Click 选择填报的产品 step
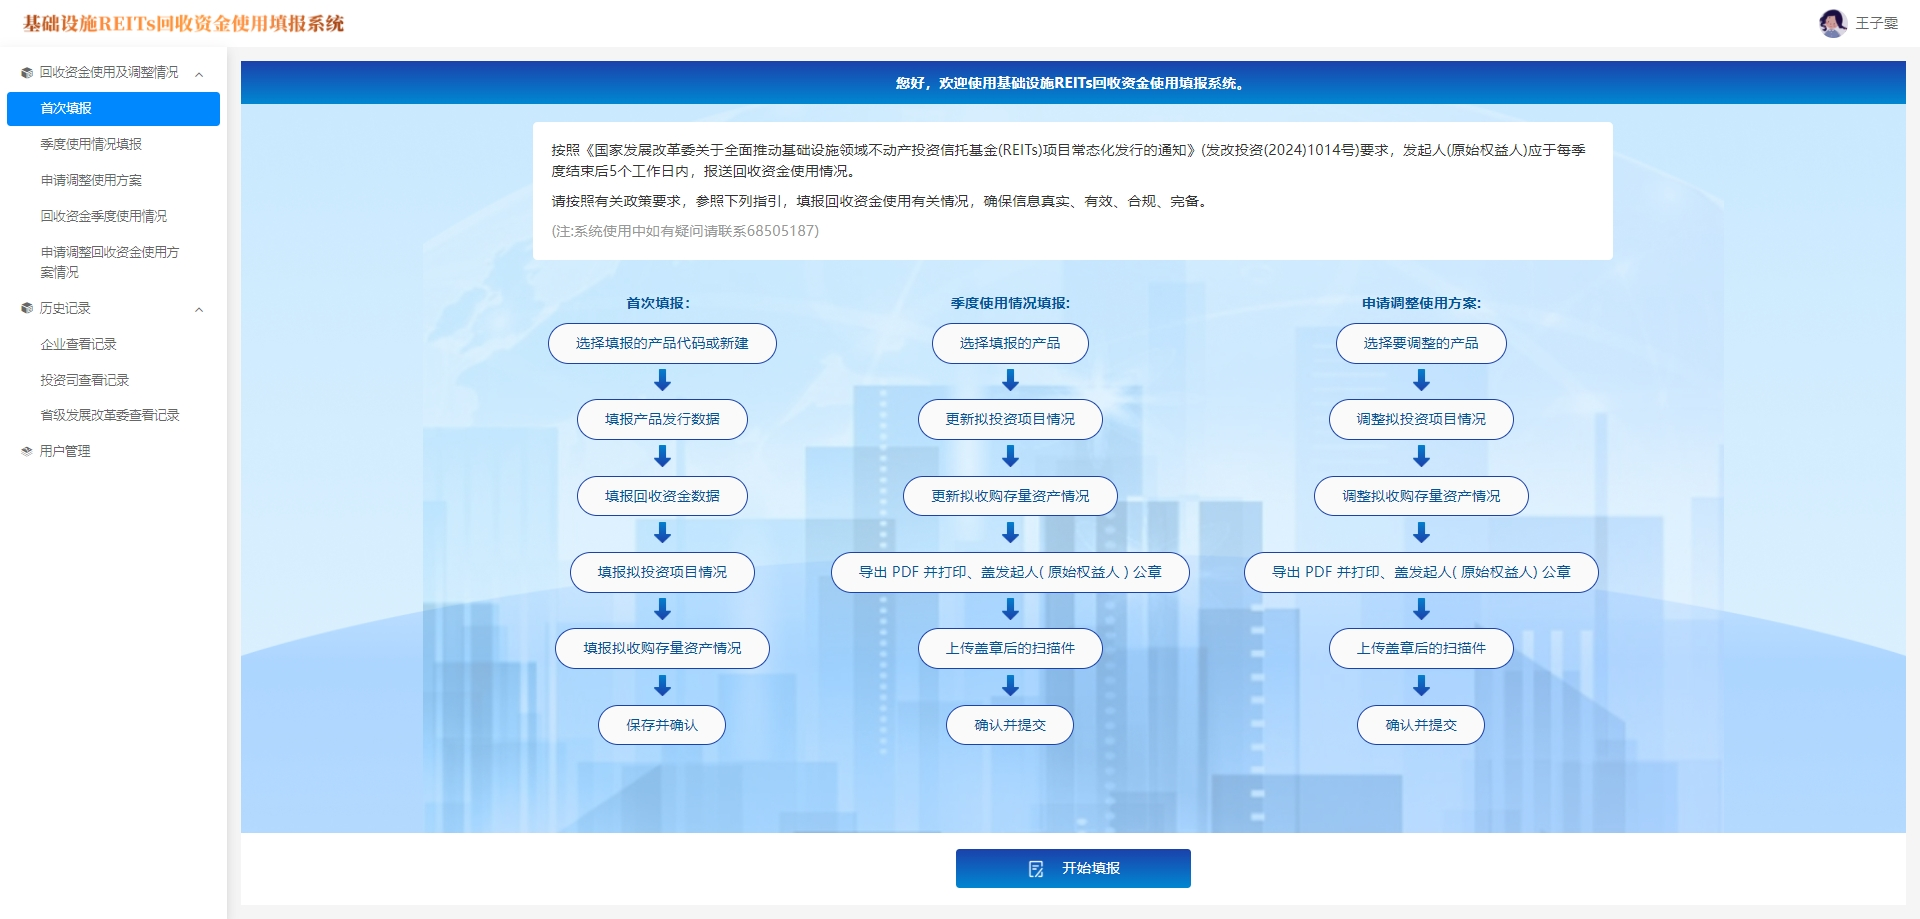The width and height of the screenshot is (1920, 919). [x=1010, y=343]
